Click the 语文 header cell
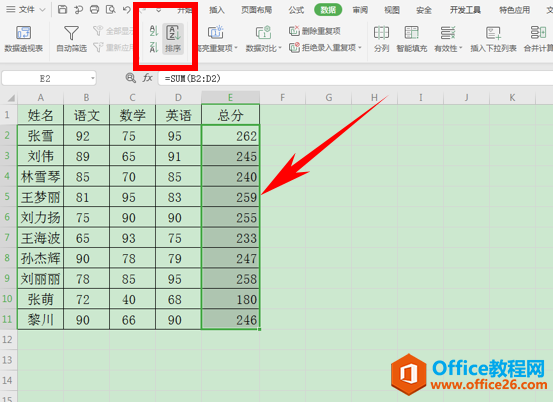The image size is (554, 402). click(x=87, y=115)
